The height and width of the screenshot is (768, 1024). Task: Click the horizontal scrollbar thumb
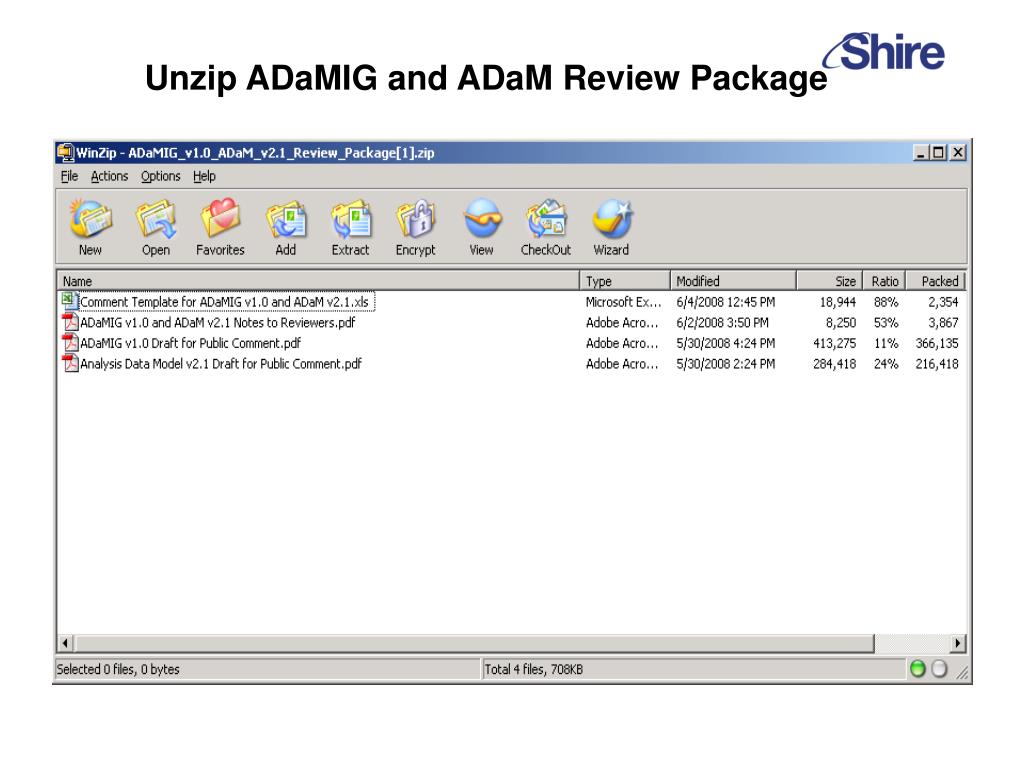point(473,643)
